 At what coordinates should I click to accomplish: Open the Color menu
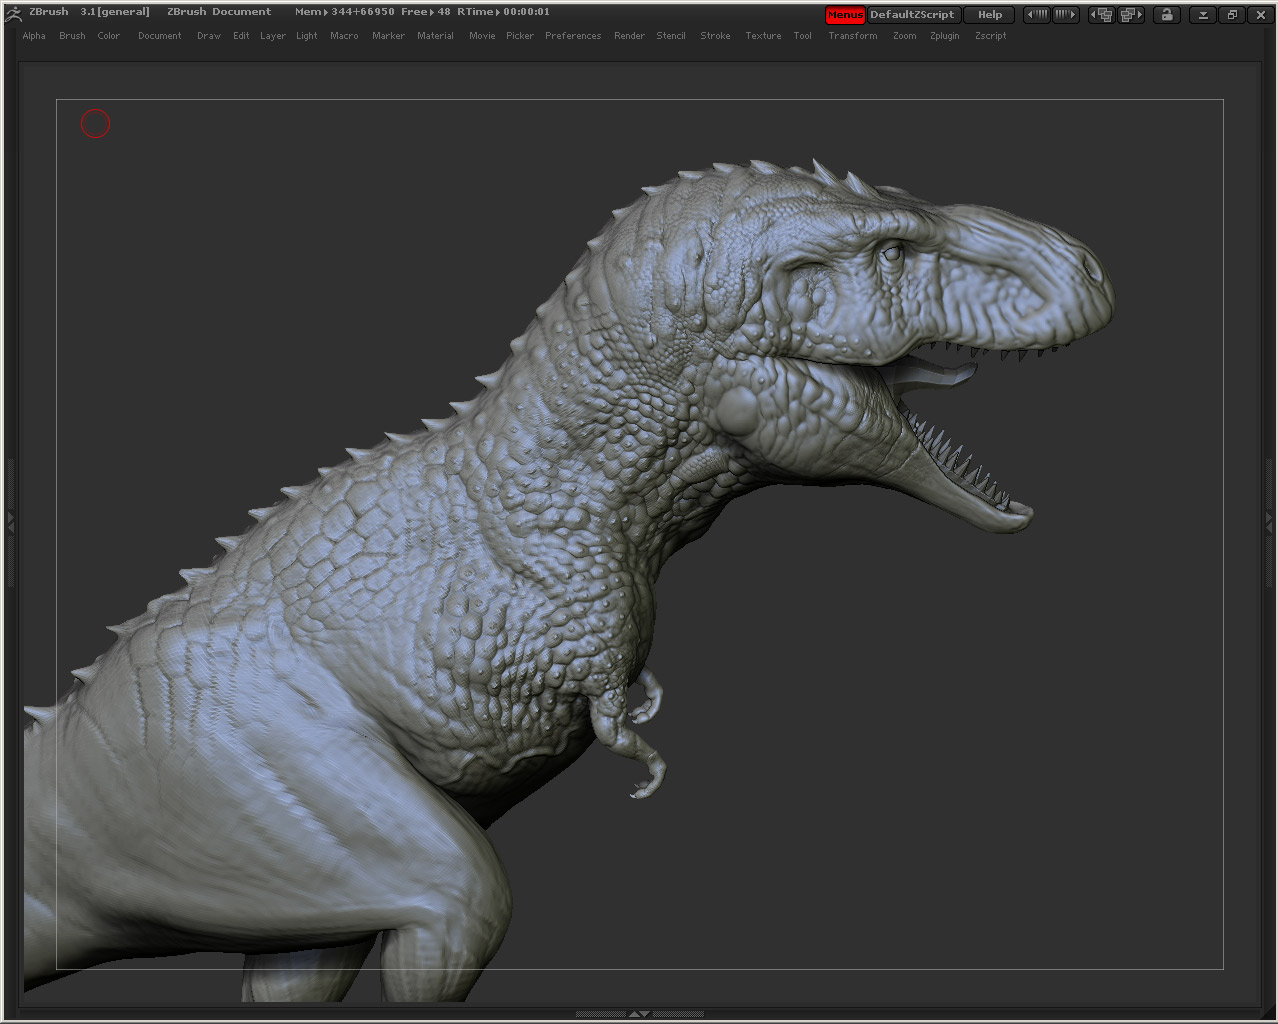click(x=109, y=36)
